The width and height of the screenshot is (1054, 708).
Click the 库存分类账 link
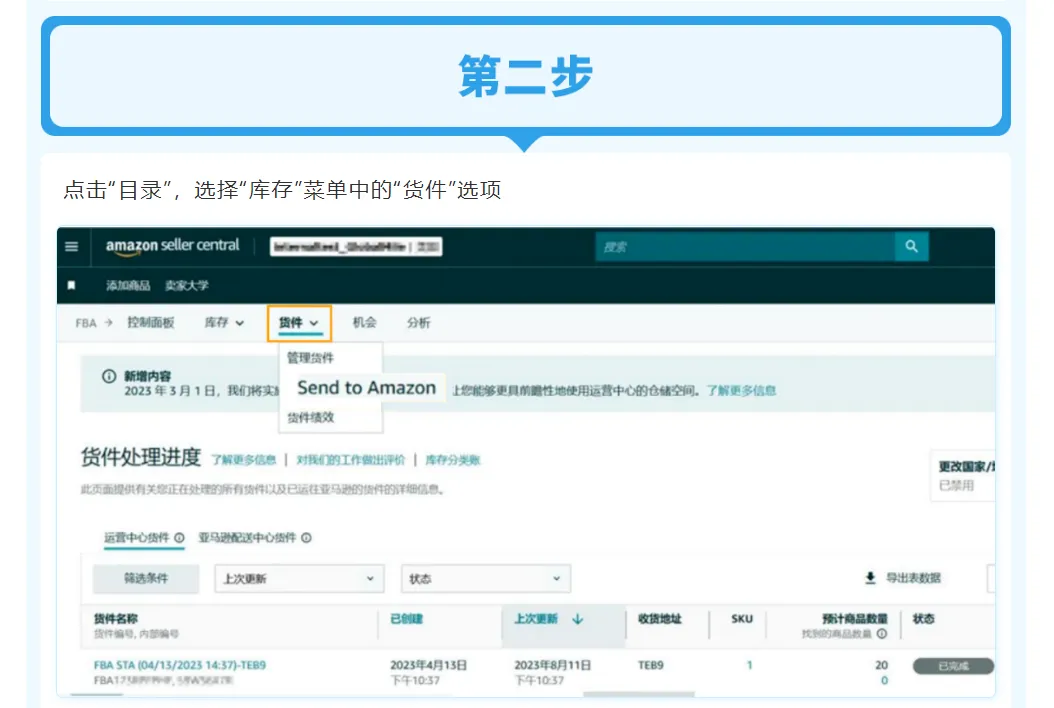pyautogui.click(x=453, y=460)
